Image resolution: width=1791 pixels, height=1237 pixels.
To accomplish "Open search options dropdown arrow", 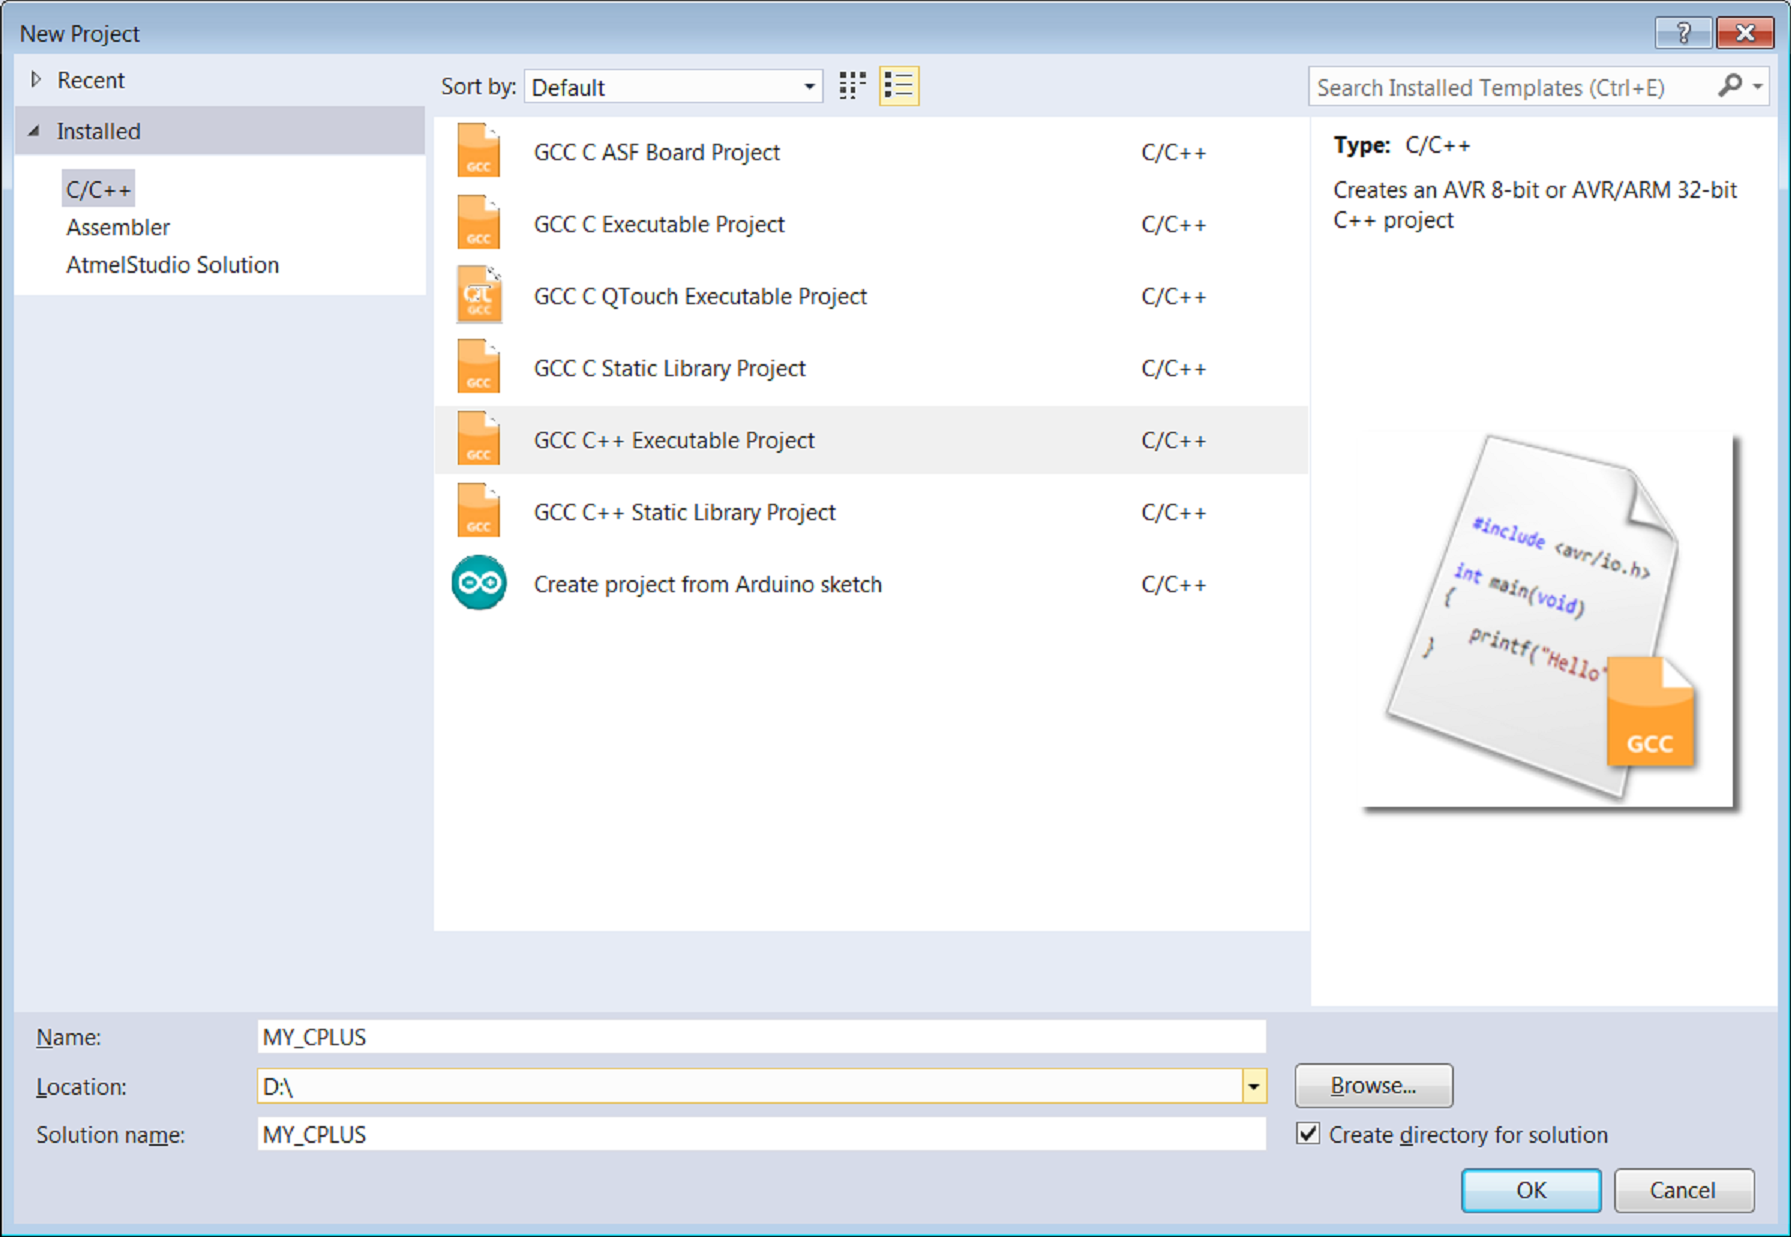I will [1757, 87].
